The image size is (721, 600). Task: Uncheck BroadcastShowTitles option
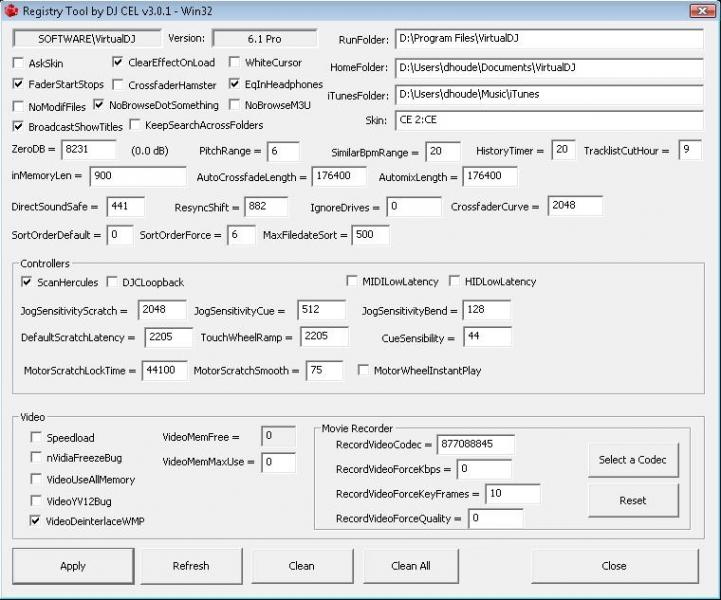point(18,126)
